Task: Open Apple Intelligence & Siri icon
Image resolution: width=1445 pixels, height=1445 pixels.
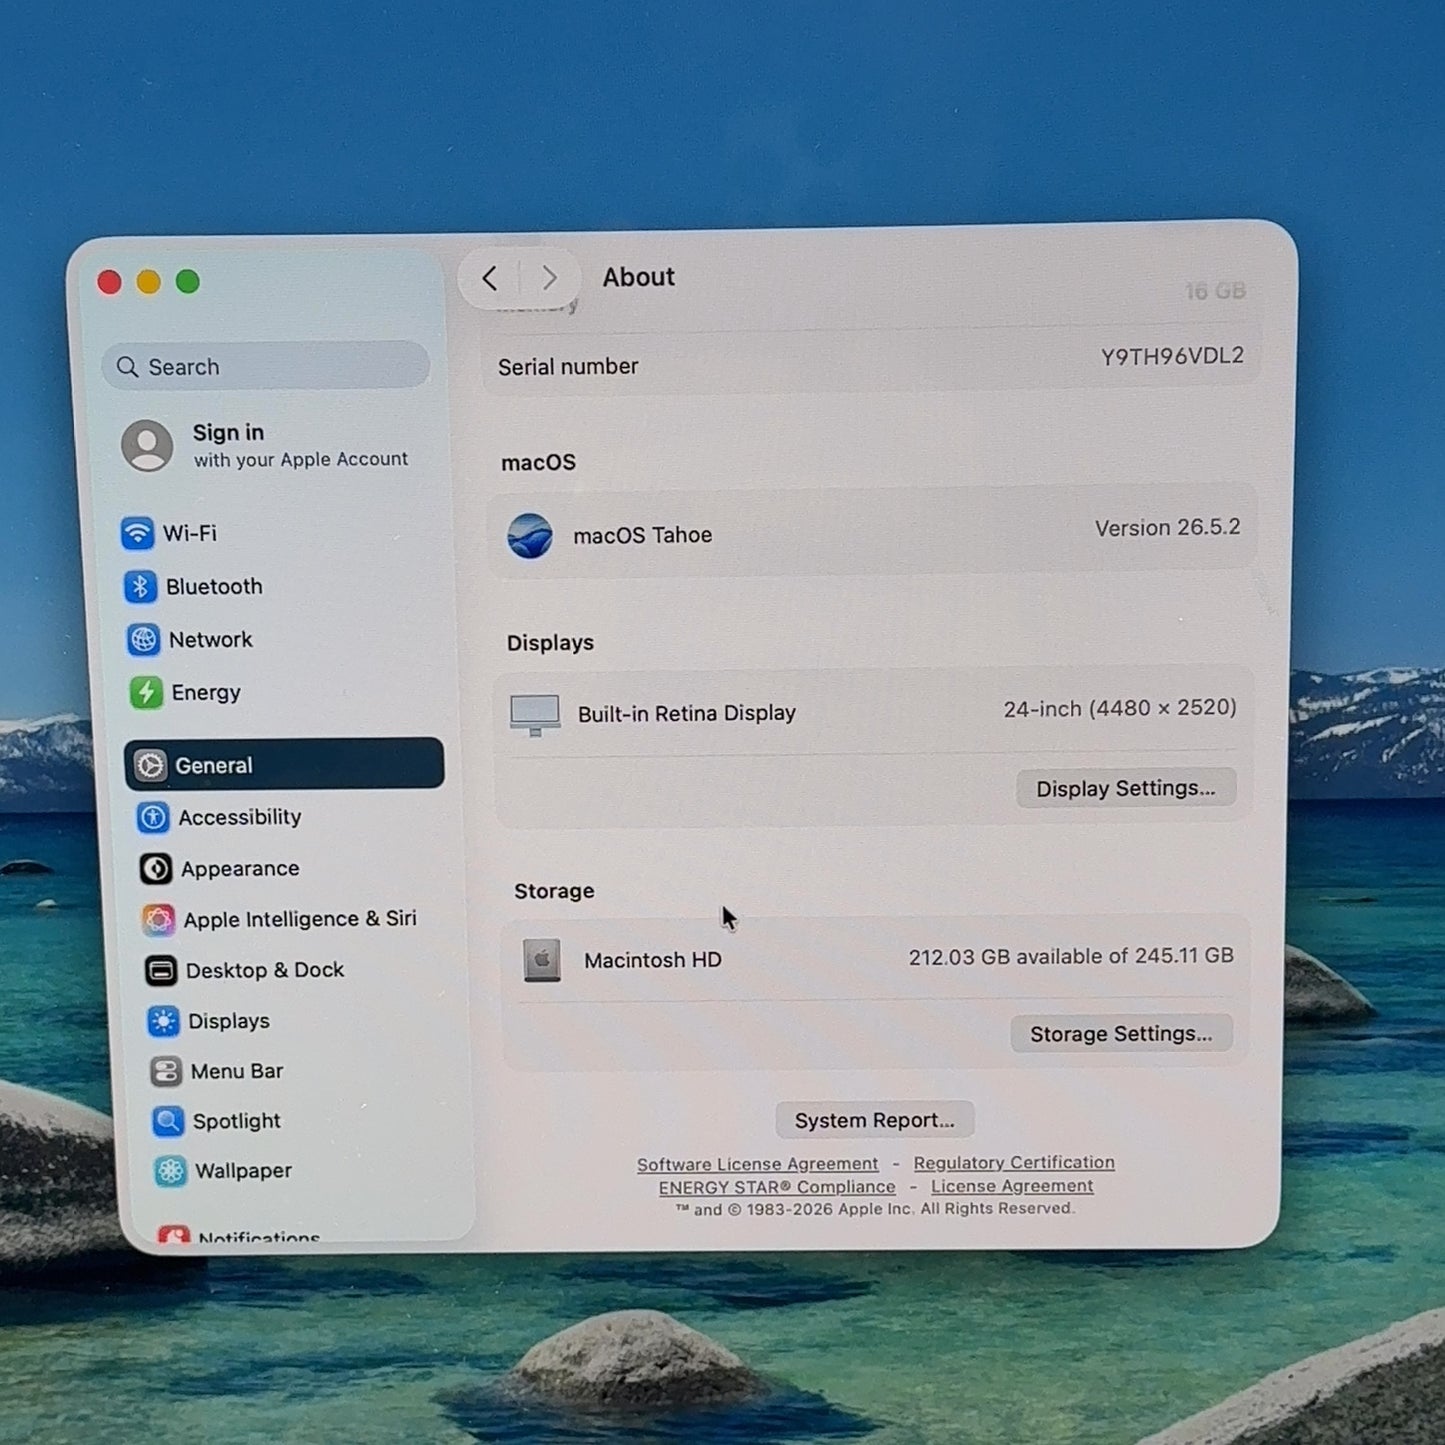Action: [x=158, y=919]
